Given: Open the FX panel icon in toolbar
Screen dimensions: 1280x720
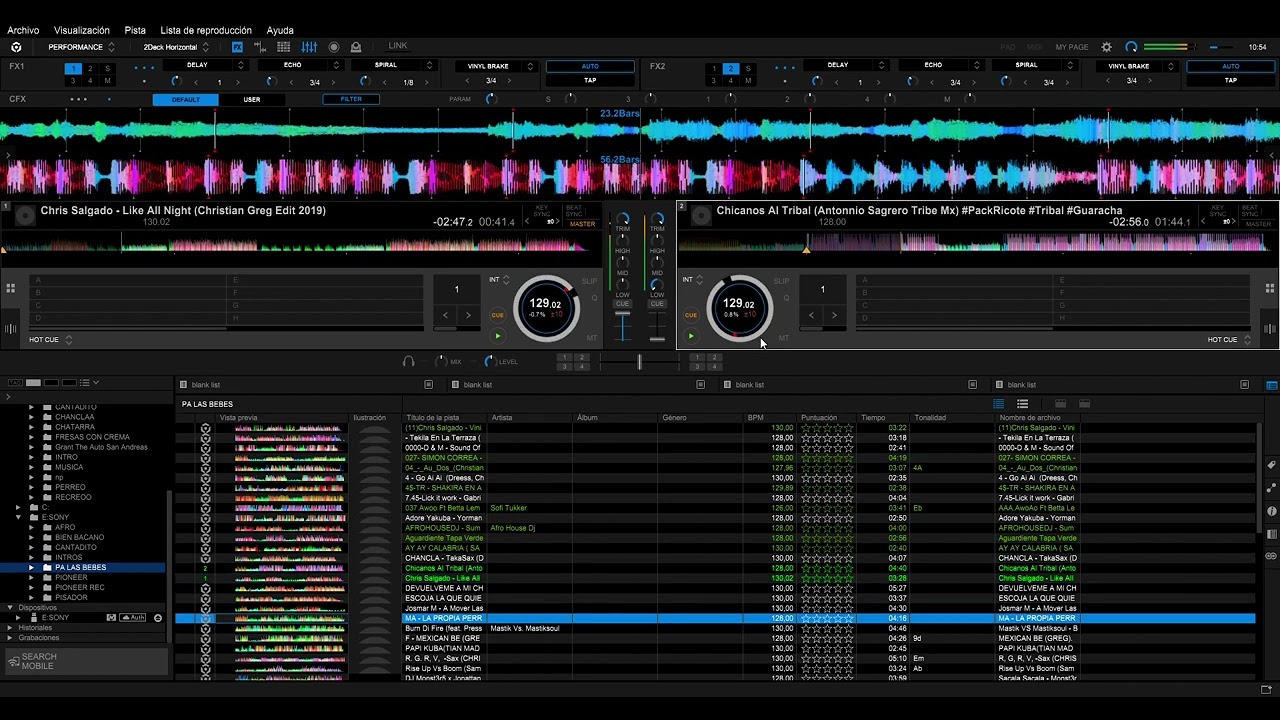Looking at the screenshot, I should coord(238,47).
